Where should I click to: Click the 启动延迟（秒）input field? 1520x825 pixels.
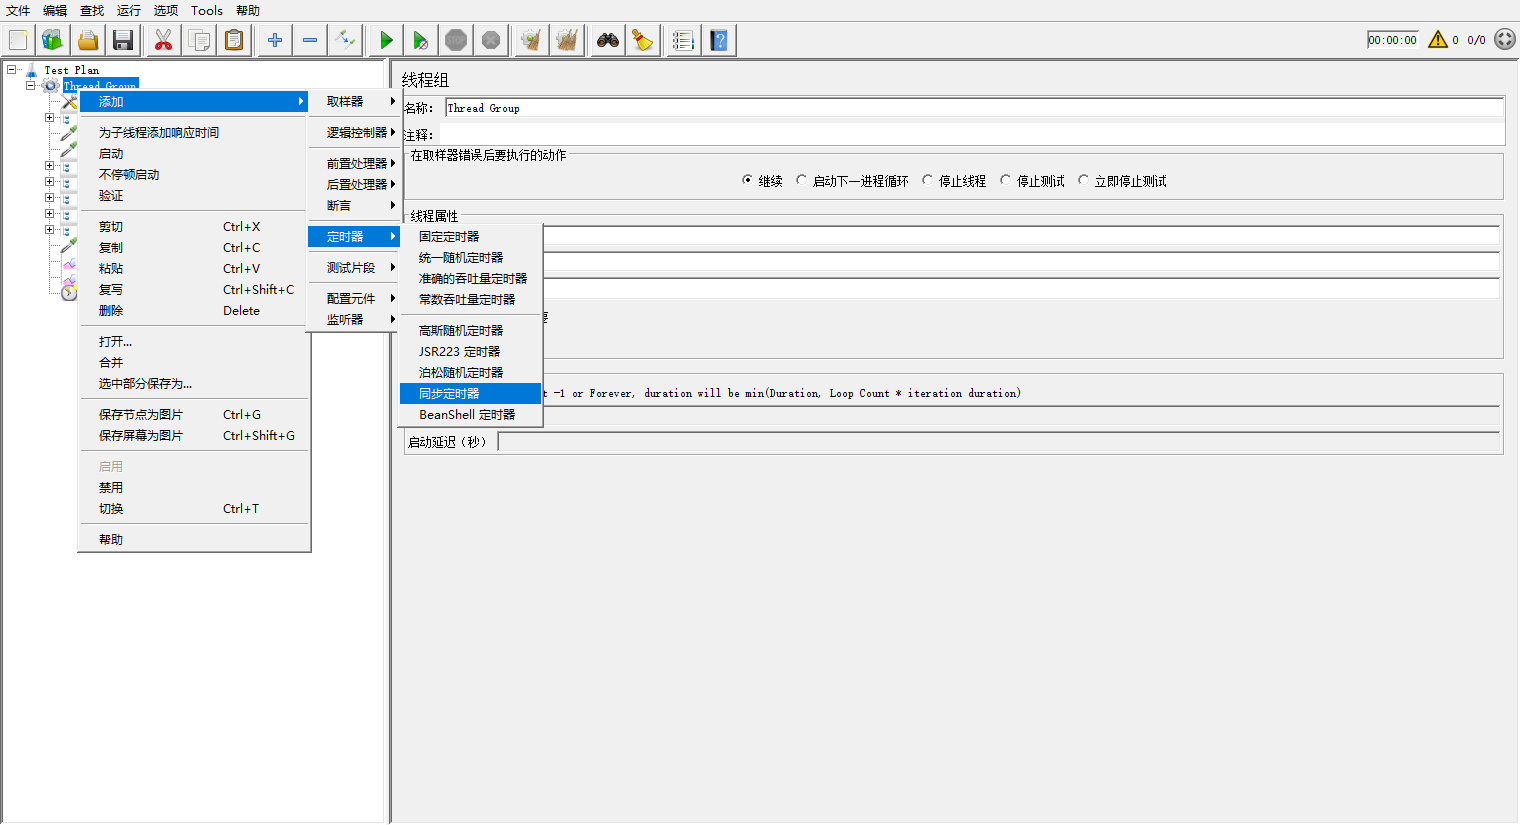(x=998, y=441)
